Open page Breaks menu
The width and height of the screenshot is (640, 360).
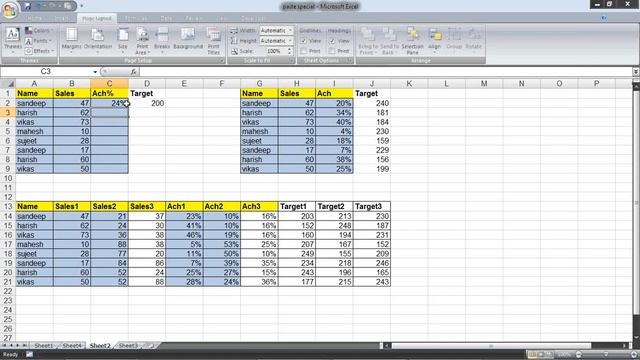[162, 41]
